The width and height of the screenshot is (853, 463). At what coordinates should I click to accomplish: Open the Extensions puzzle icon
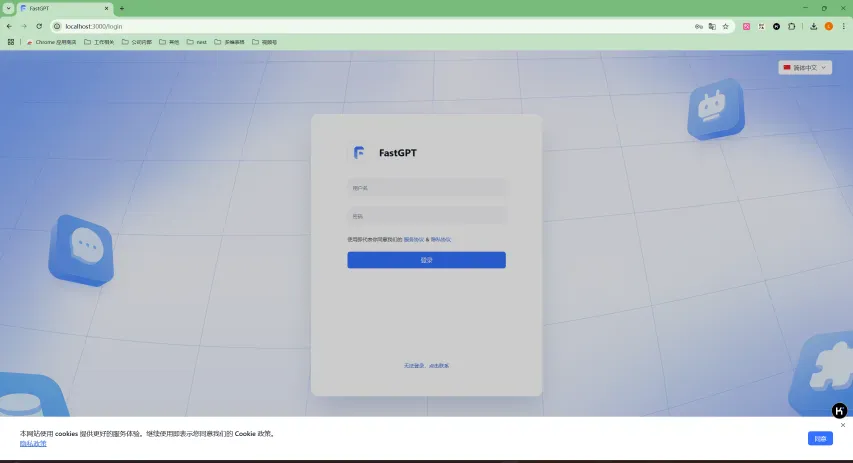(792, 26)
